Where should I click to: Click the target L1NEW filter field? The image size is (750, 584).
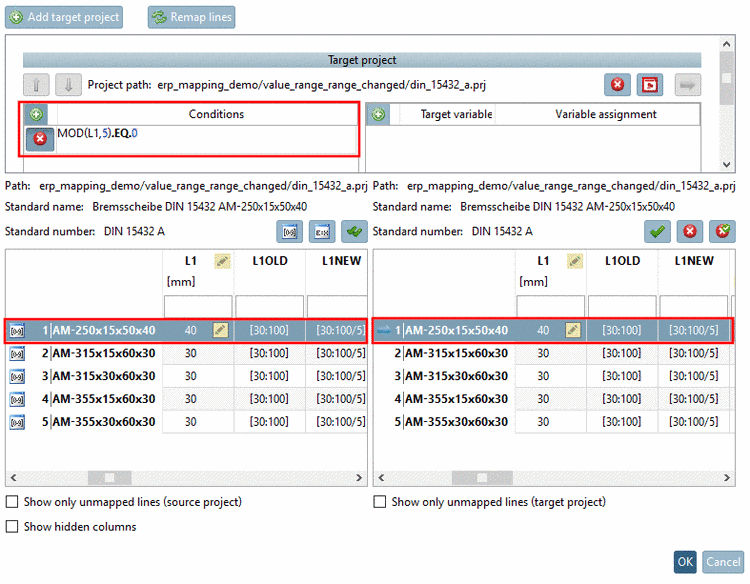[x=694, y=306]
